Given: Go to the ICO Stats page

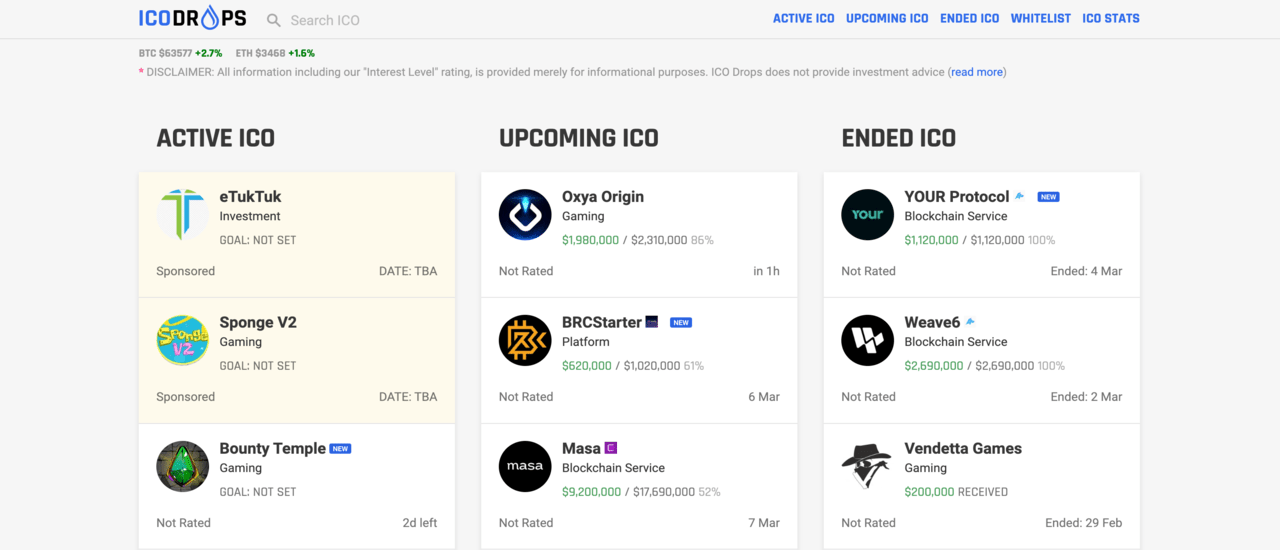Looking at the screenshot, I should 1110,18.
